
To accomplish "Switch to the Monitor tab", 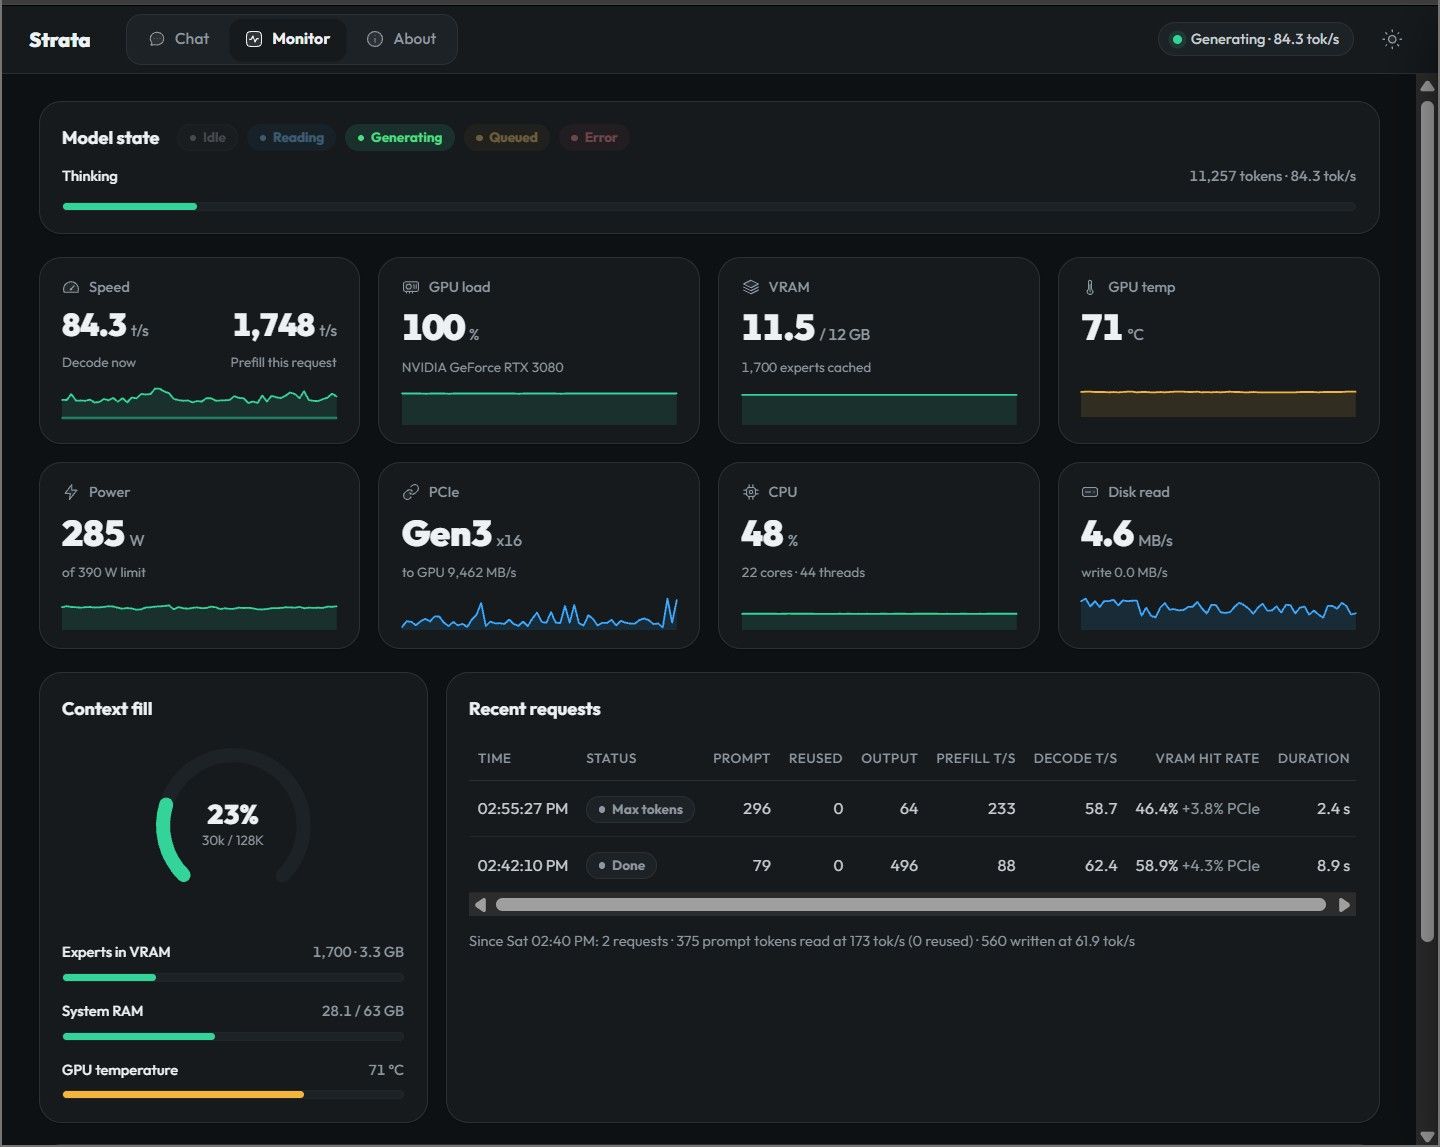I will 288,39.
